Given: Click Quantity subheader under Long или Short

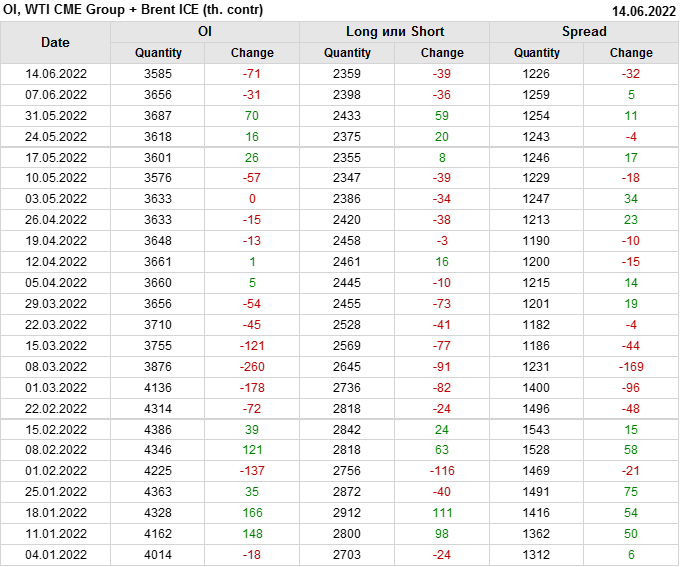Looking at the screenshot, I should point(347,53).
